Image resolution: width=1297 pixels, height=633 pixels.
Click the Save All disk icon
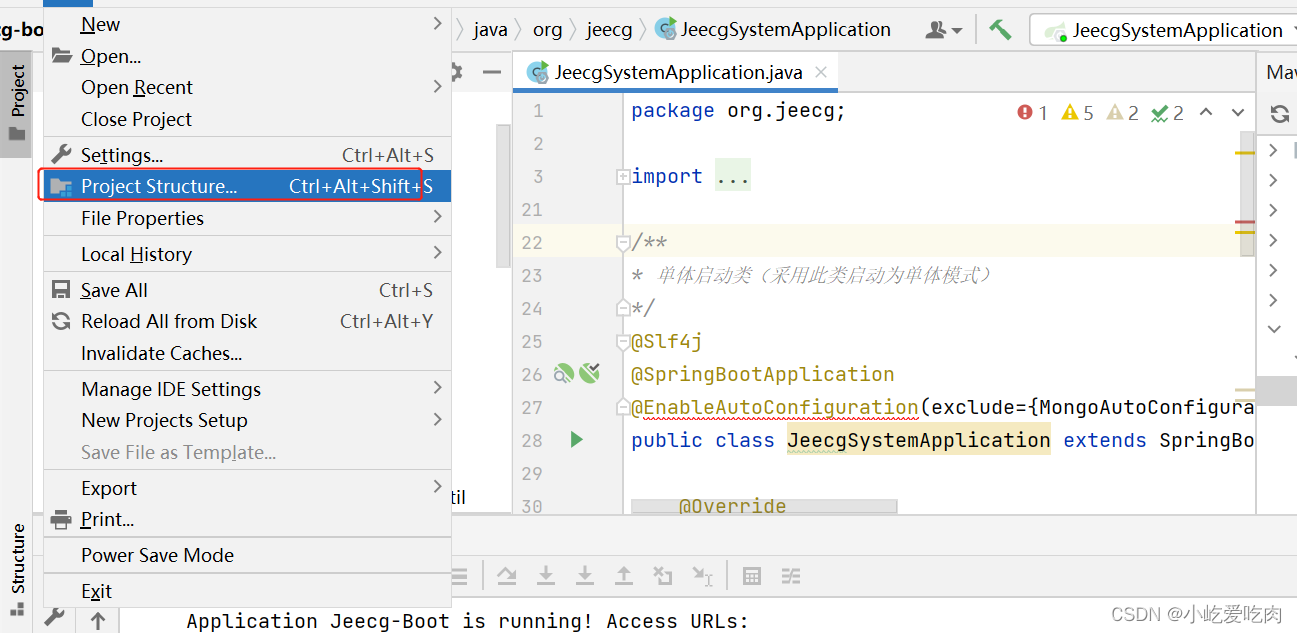pyautogui.click(x=60, y=289)
